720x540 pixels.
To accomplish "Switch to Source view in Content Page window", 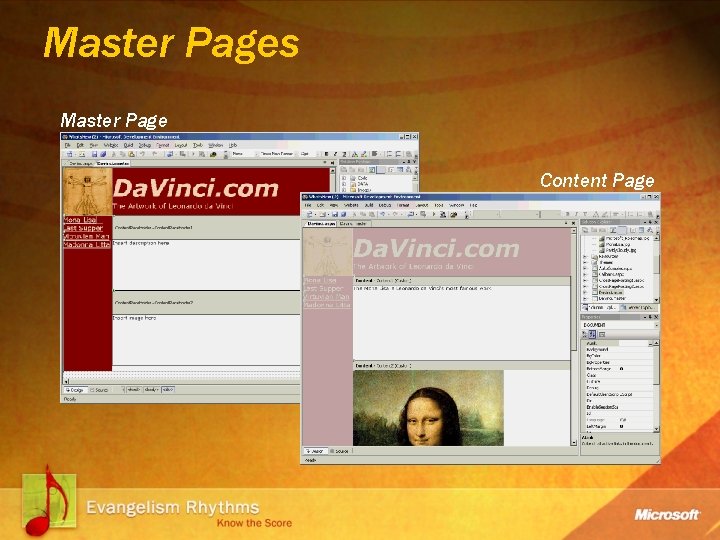I will (340, 451).
